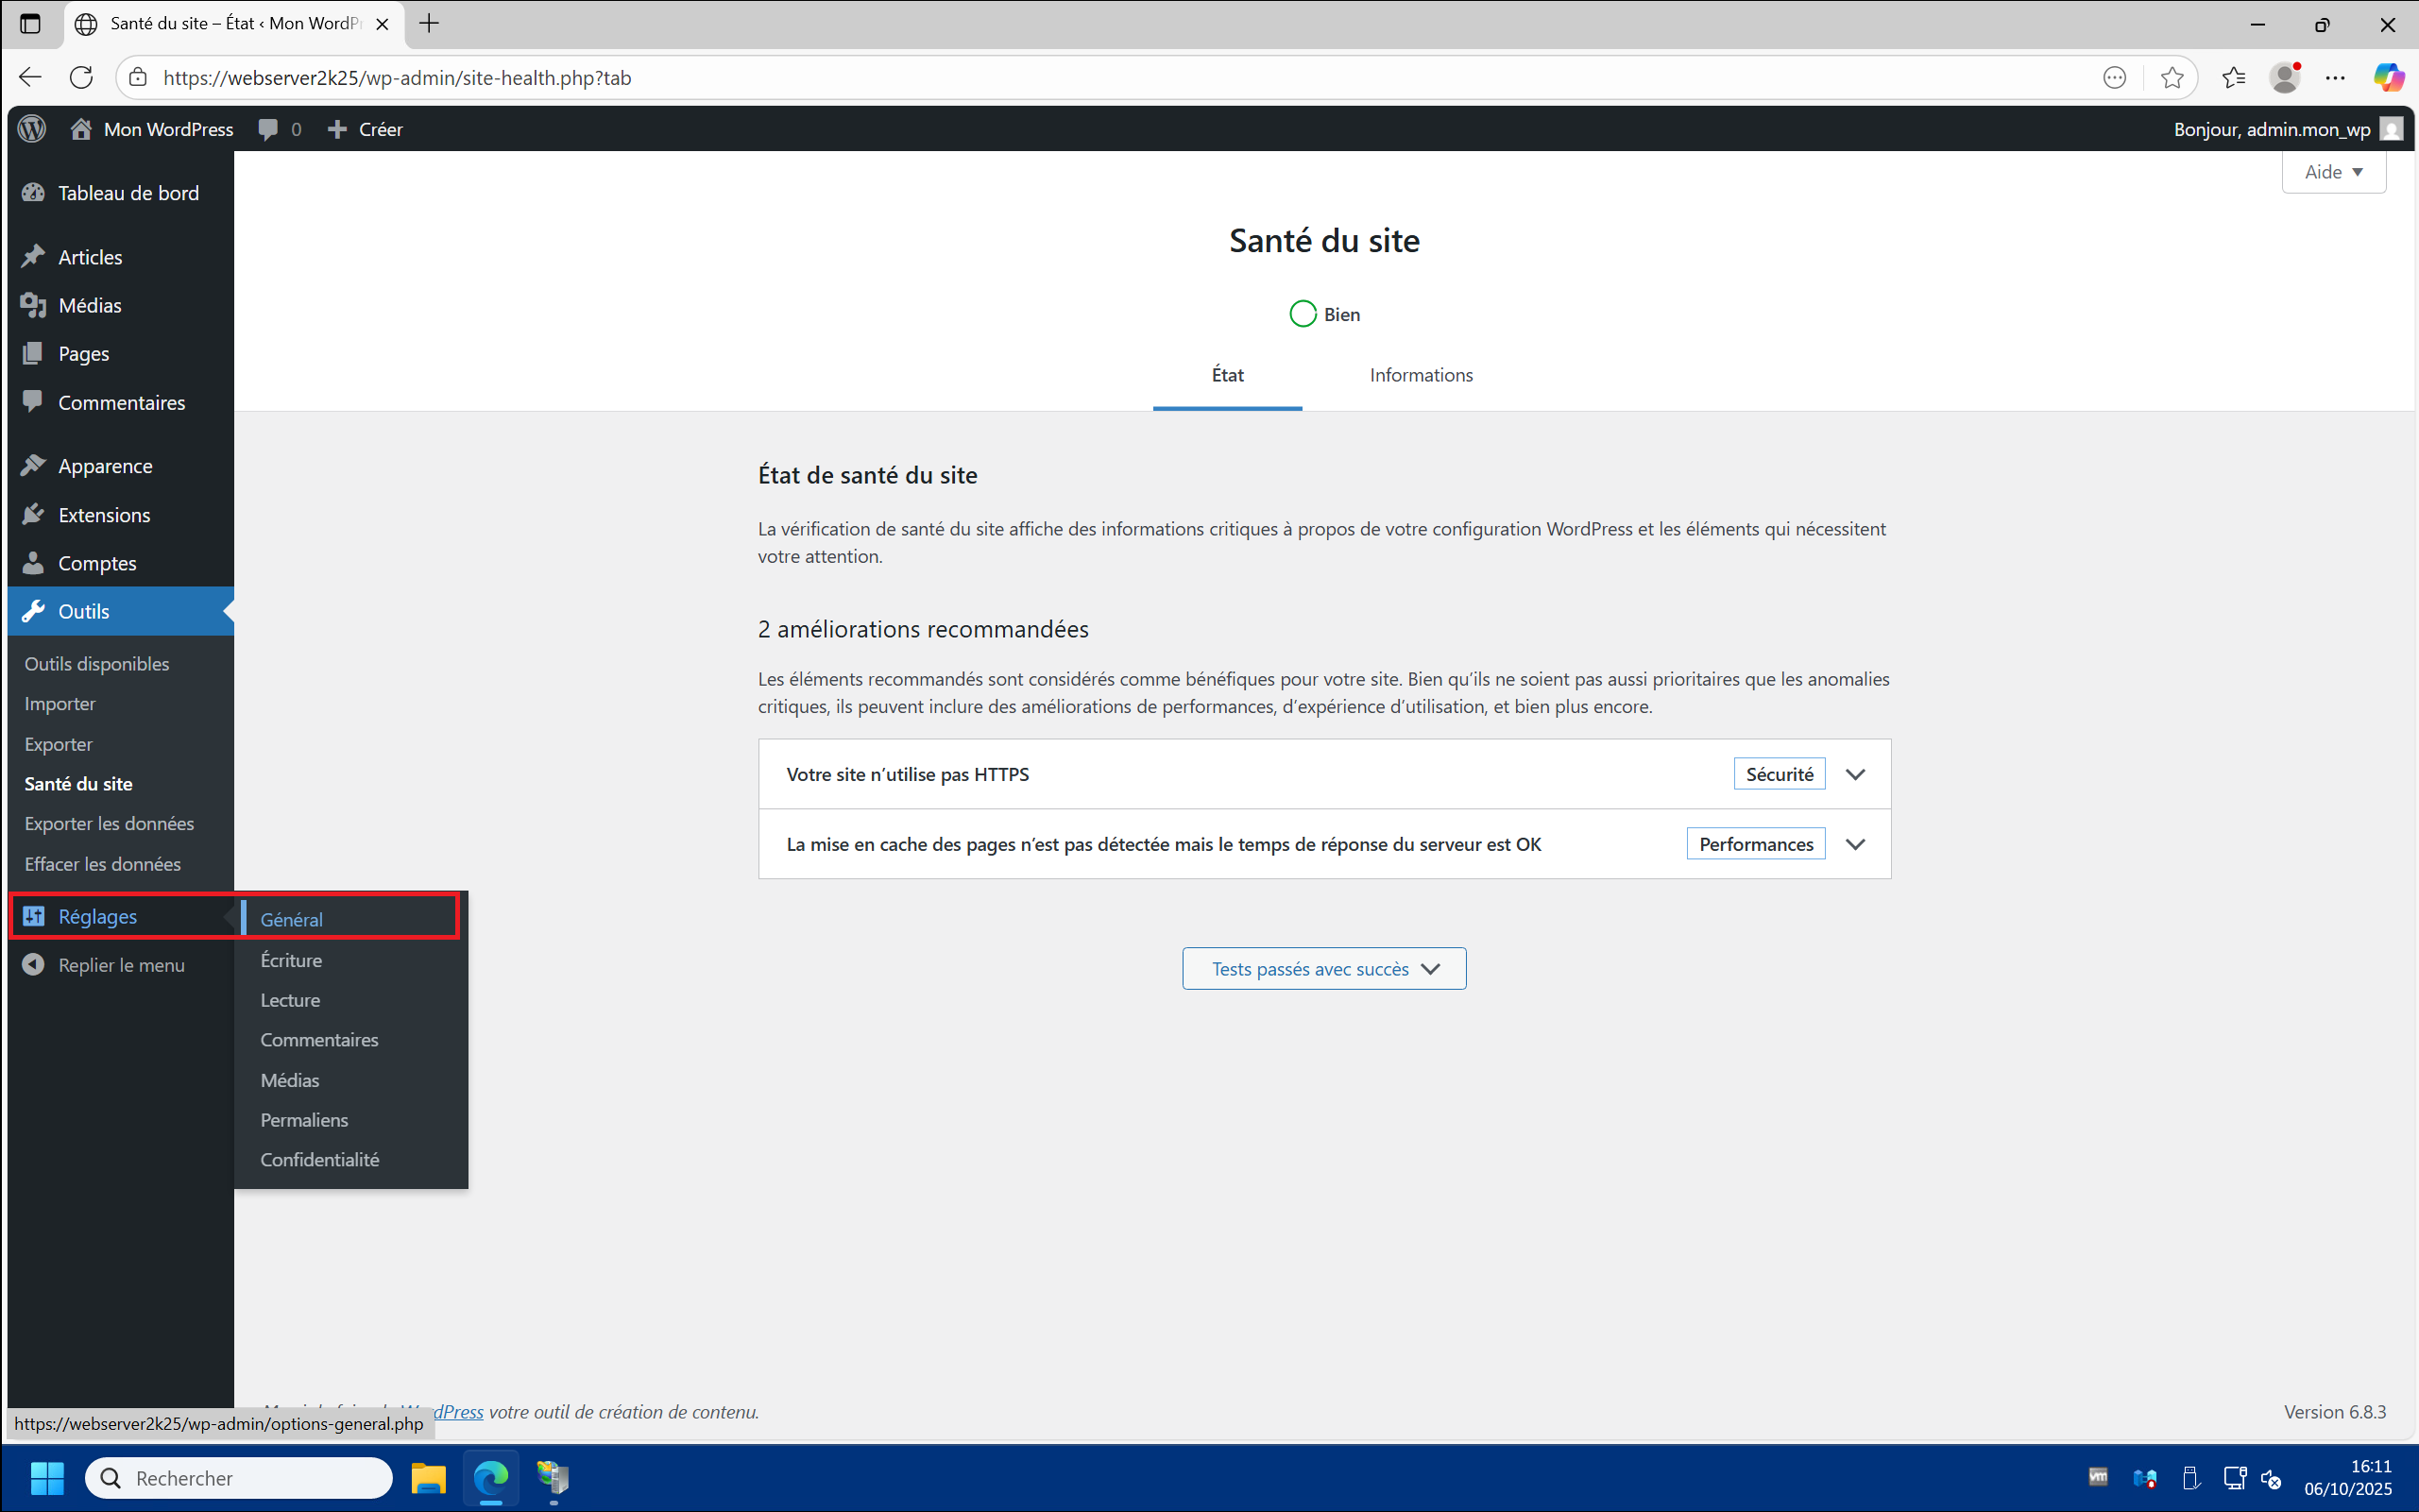Refresh the page with the reload icon
The image size is (2419, 1512).
pyautogui.click(x=81, y=77)
